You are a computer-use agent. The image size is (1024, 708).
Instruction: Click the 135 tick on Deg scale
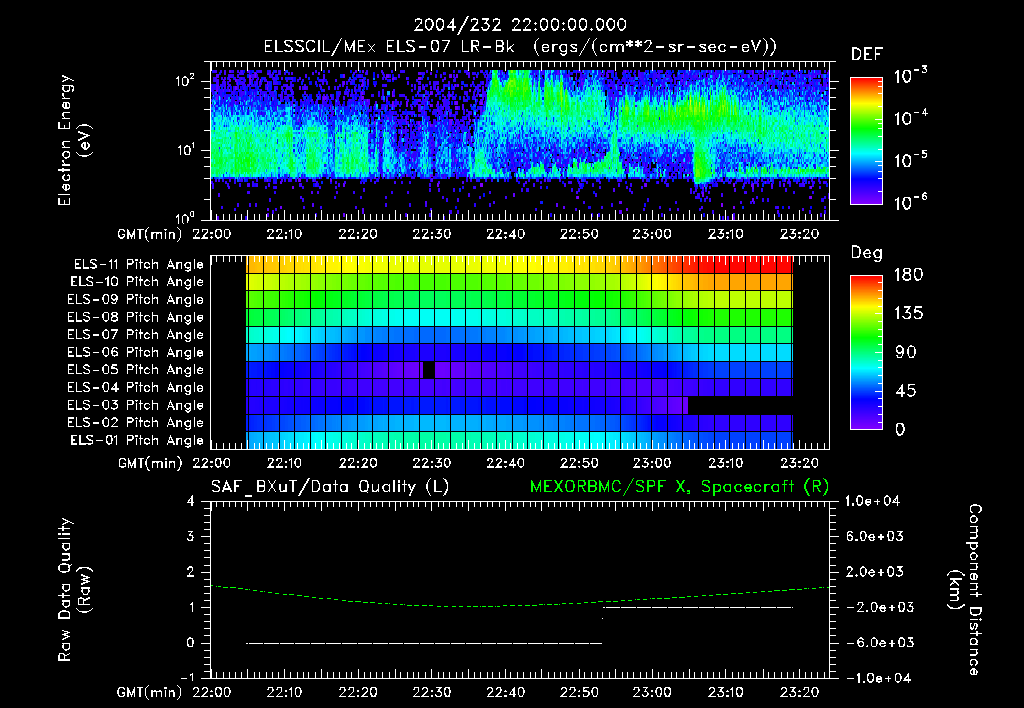coord(908,314)
